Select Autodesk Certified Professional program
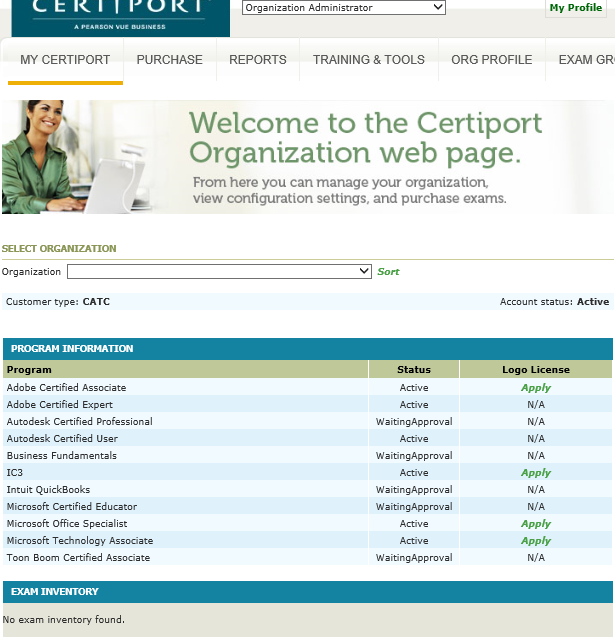The width and height of the screenshot is (615, 637). pyautogui.click(x=80, y=422)
